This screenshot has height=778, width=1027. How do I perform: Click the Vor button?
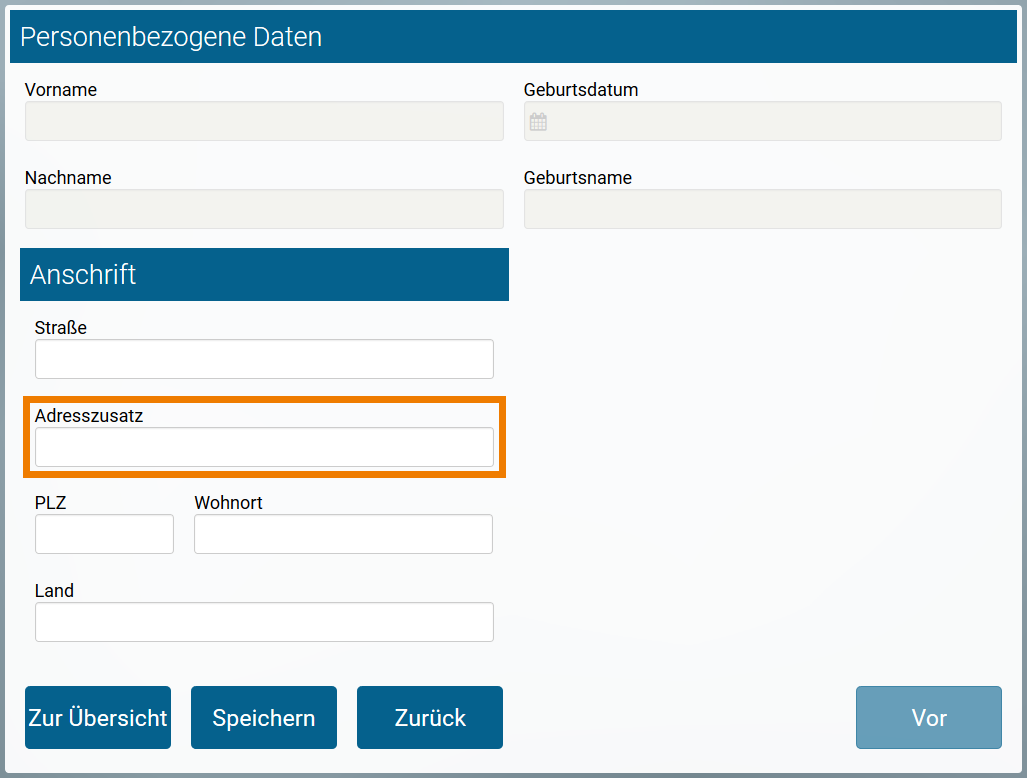[x=928, y=717]
